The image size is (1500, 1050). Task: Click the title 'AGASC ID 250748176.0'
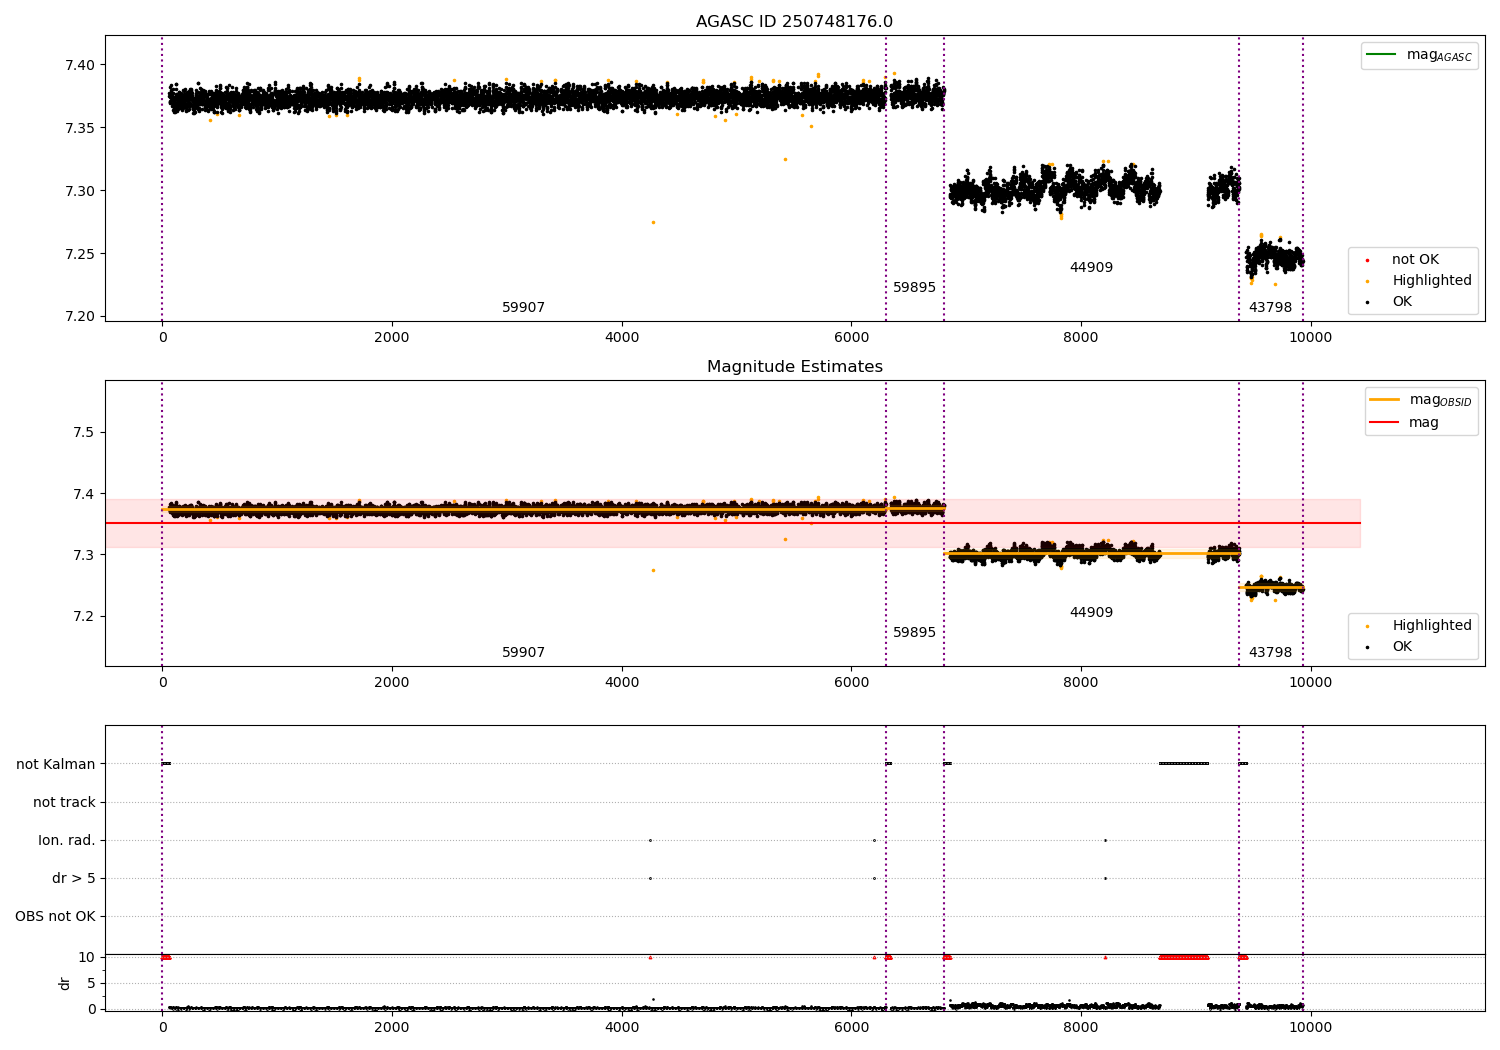(794, 22)
